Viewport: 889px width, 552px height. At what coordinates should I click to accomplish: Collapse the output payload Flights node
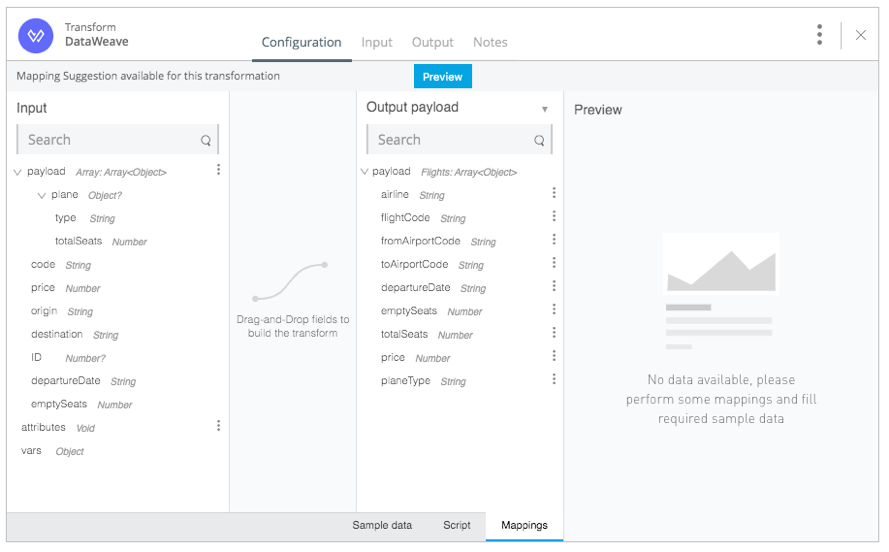[365, 171]
